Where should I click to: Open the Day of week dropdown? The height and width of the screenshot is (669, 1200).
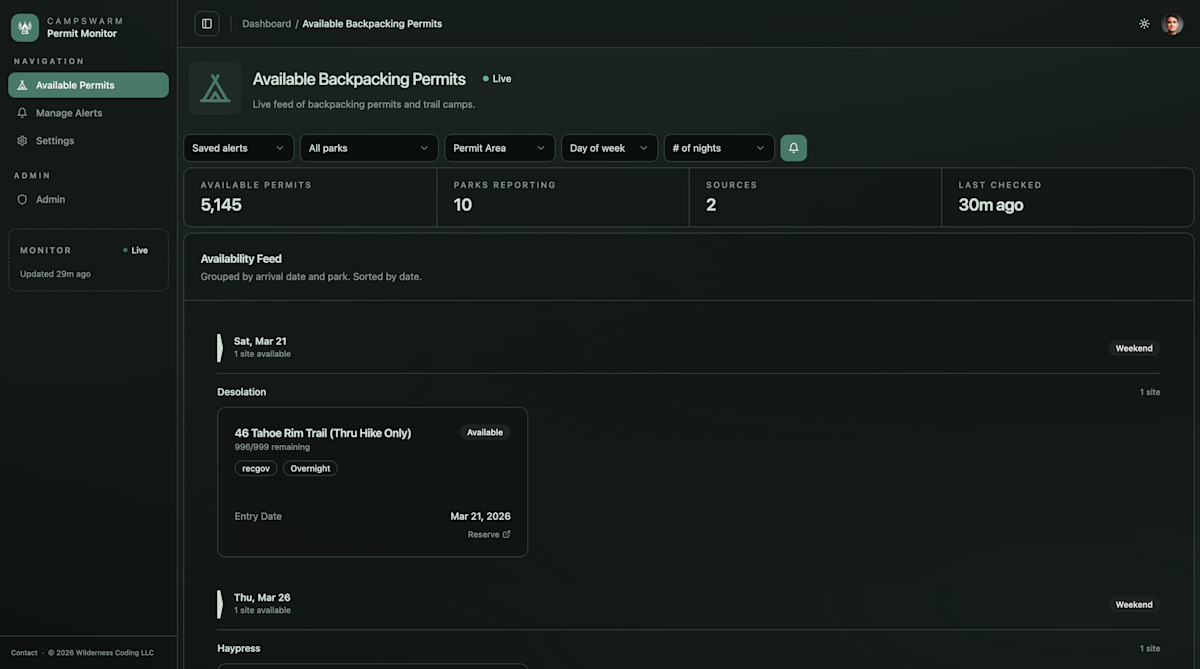609,148
